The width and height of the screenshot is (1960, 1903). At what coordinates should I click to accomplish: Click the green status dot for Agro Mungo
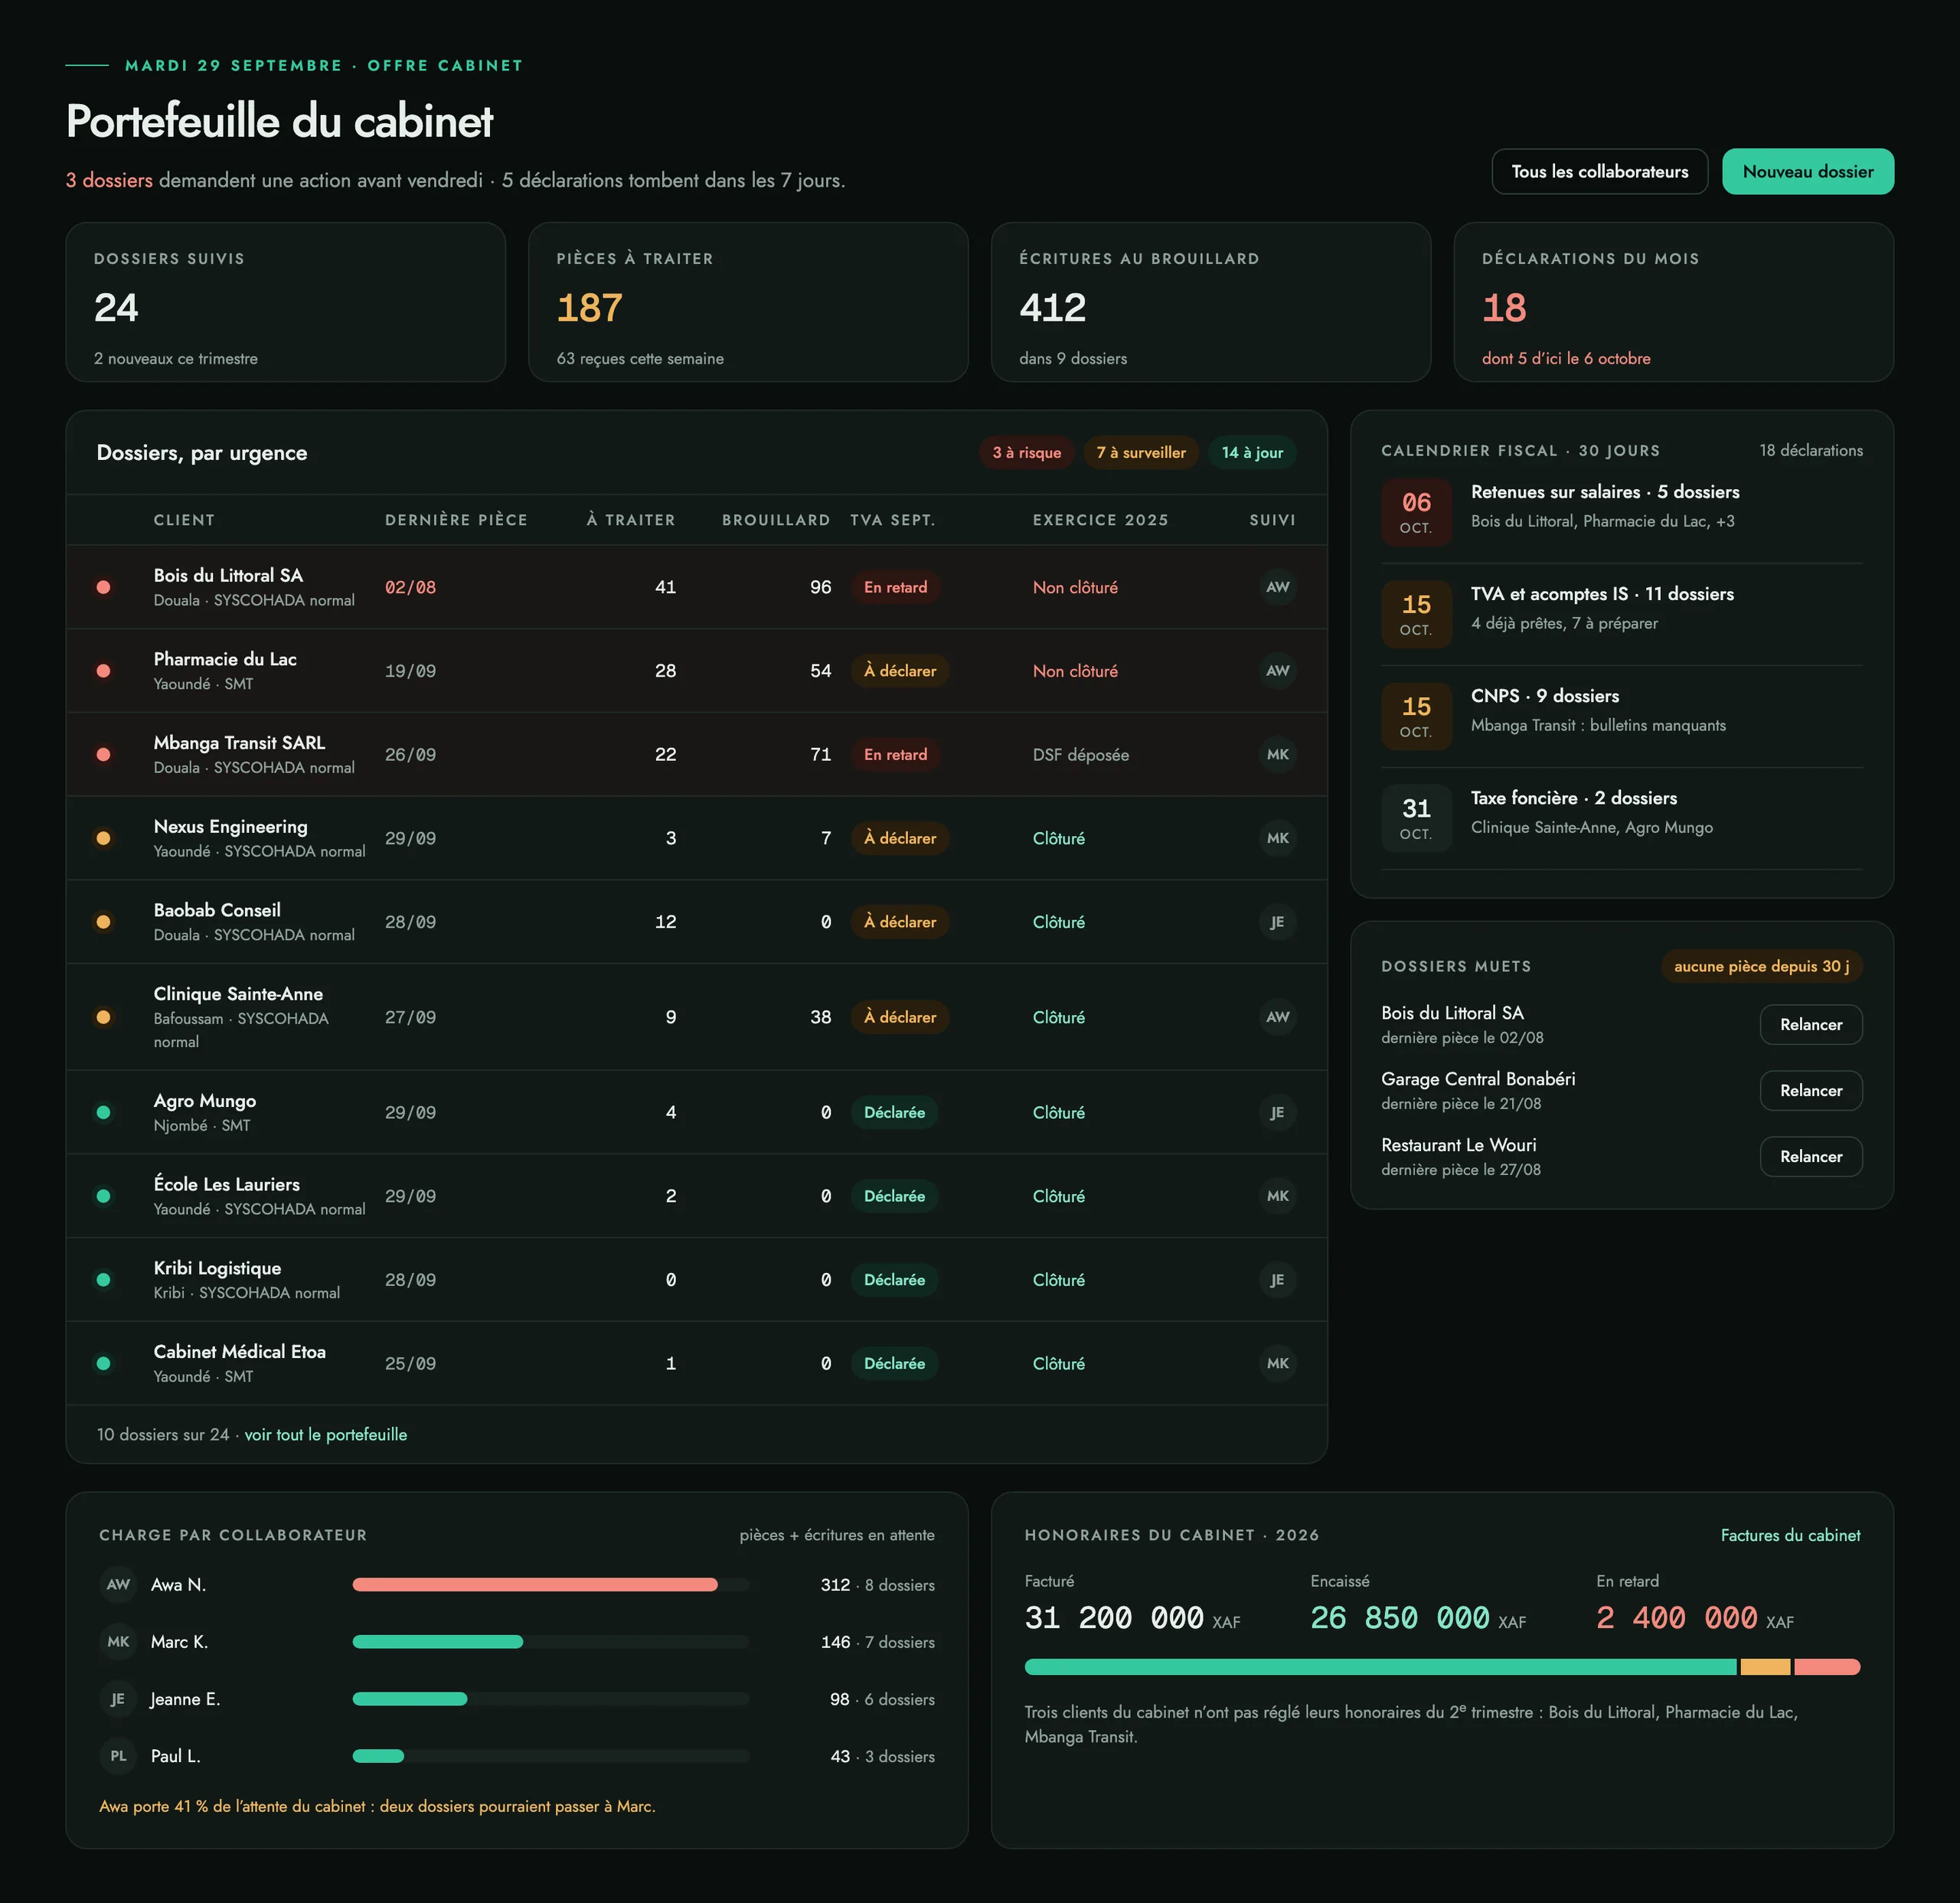pyautogui.click(x=103, y=1112)
